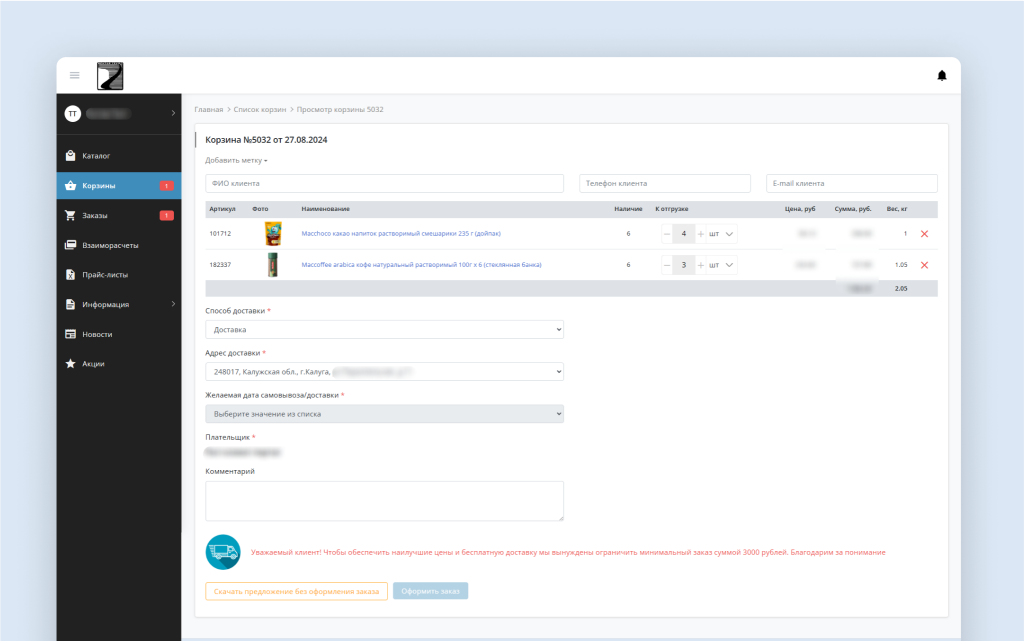This screenshot has width=1024, height=641.
Task: Remove article 182337 with red X
Action: click(x=924, y=265)
